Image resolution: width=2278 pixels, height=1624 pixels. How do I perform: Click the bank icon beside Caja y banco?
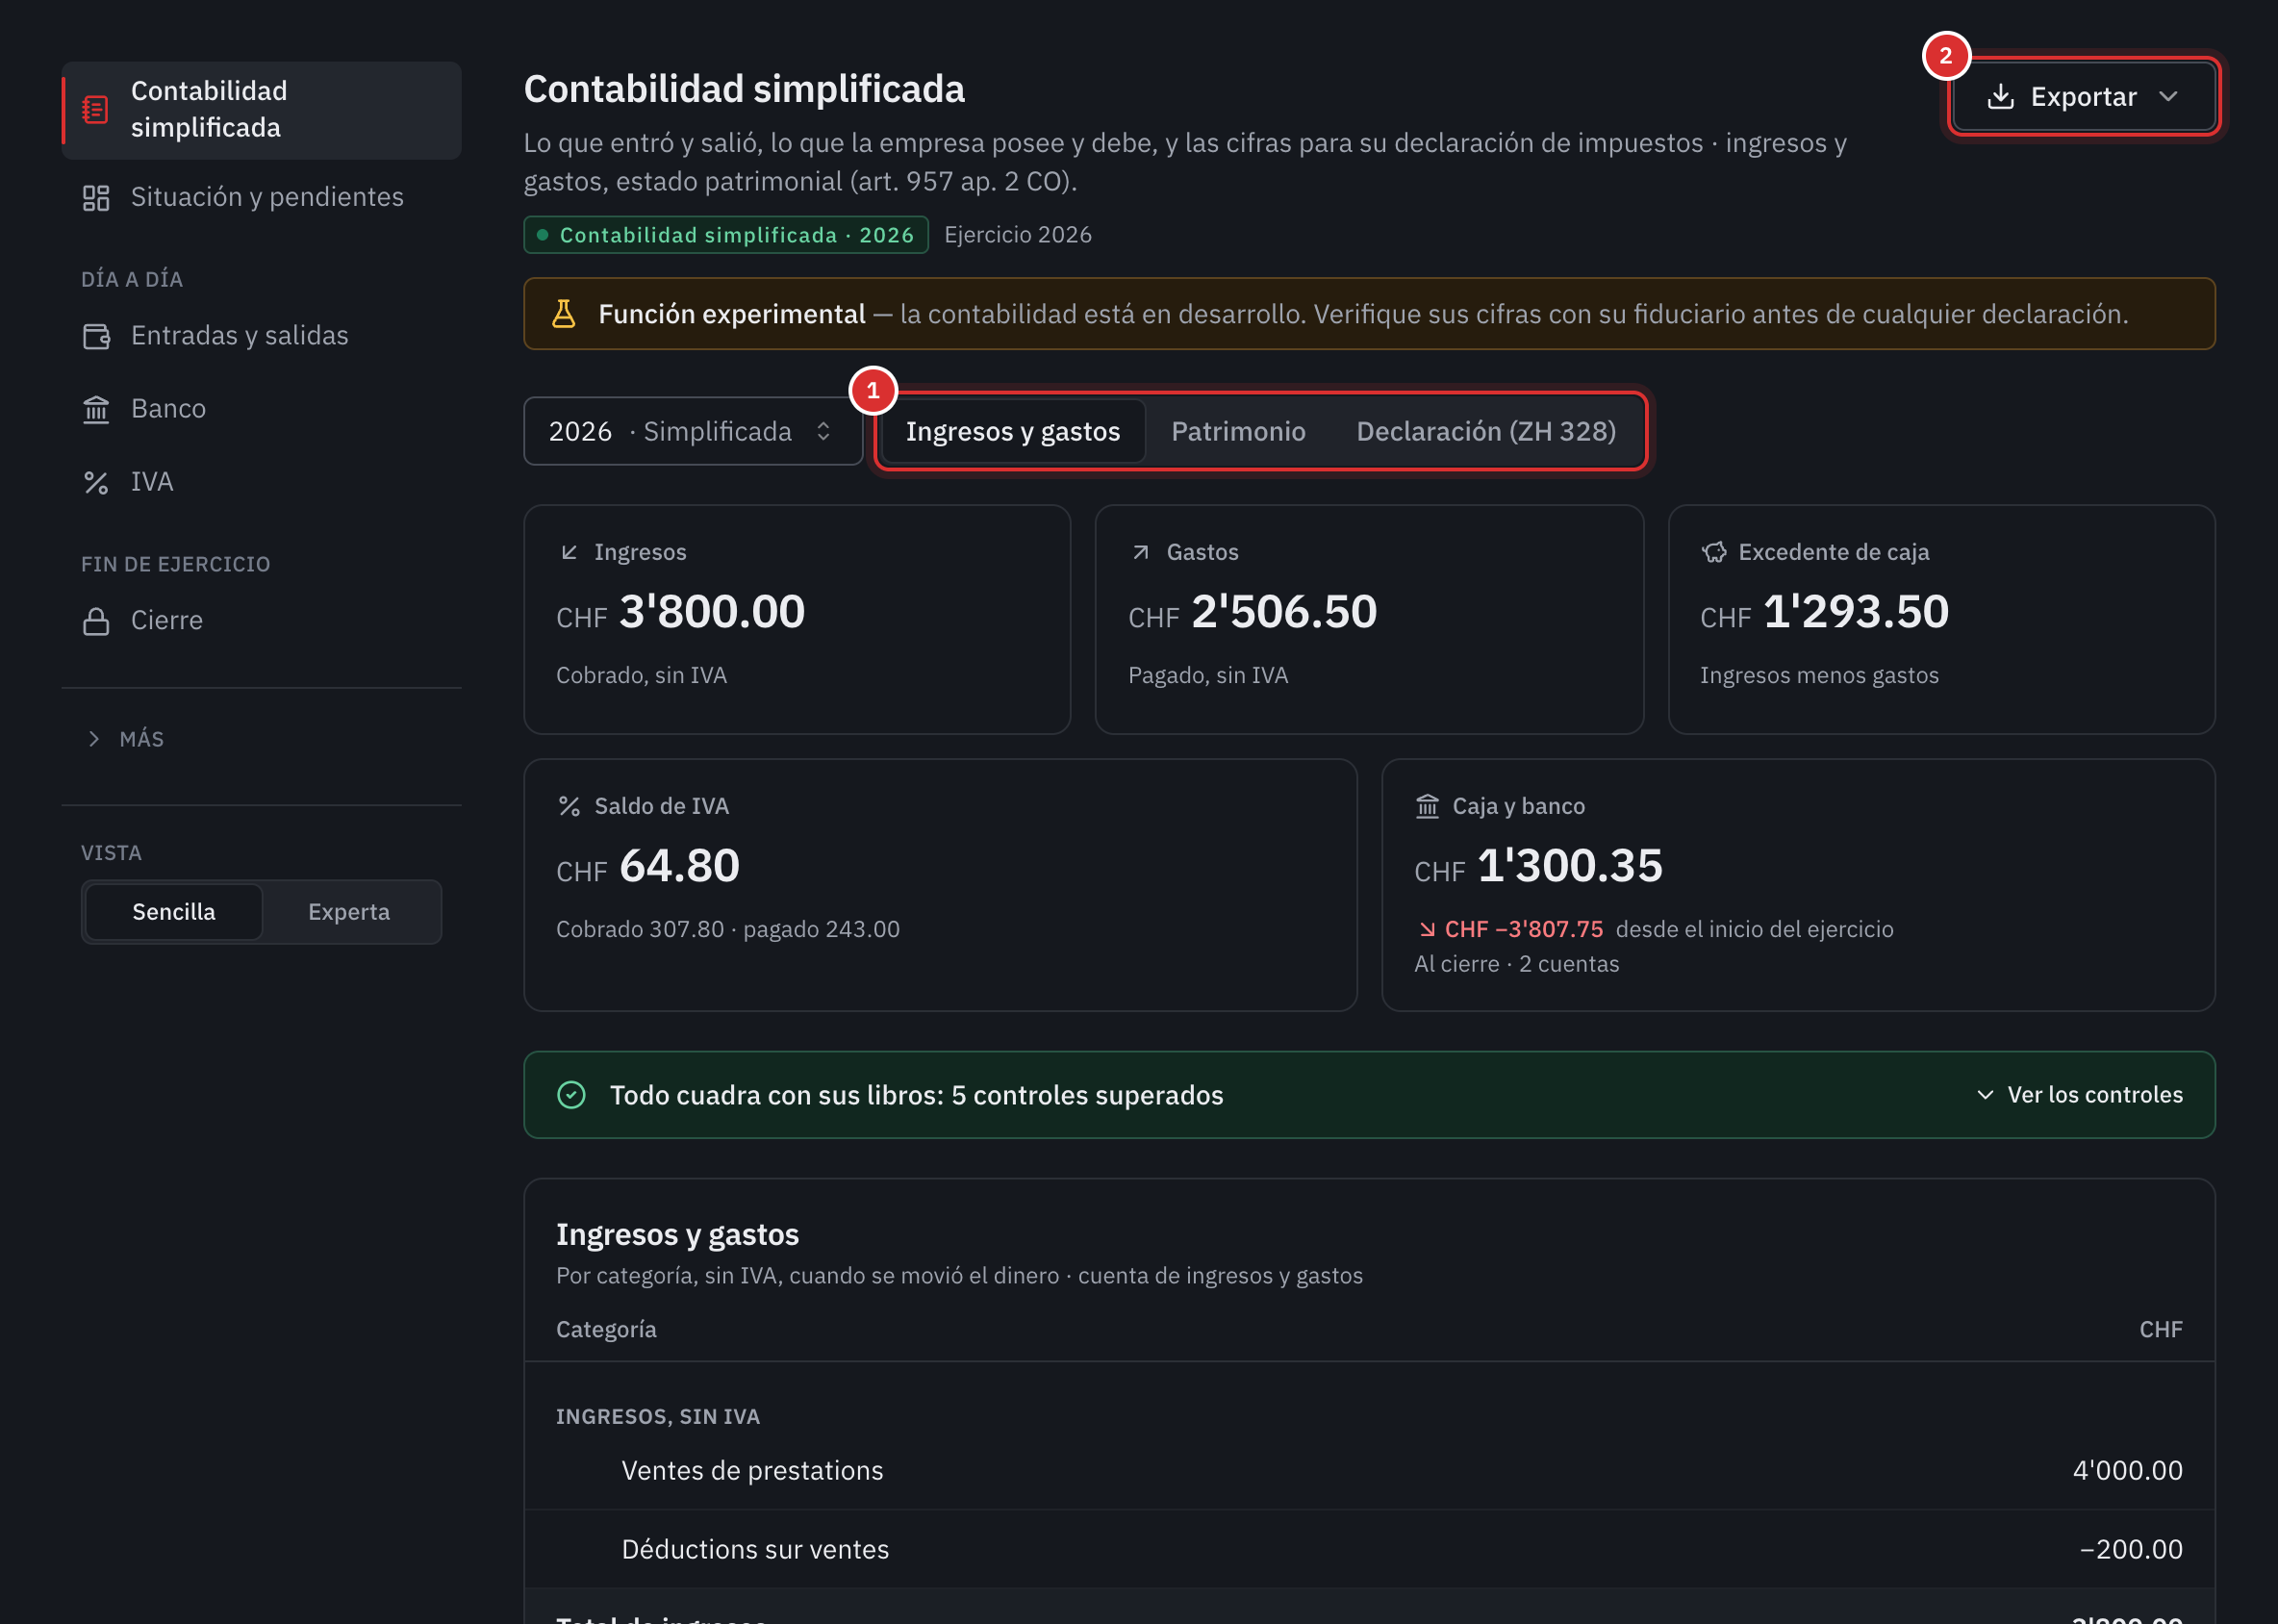[x=1427, y=806]
